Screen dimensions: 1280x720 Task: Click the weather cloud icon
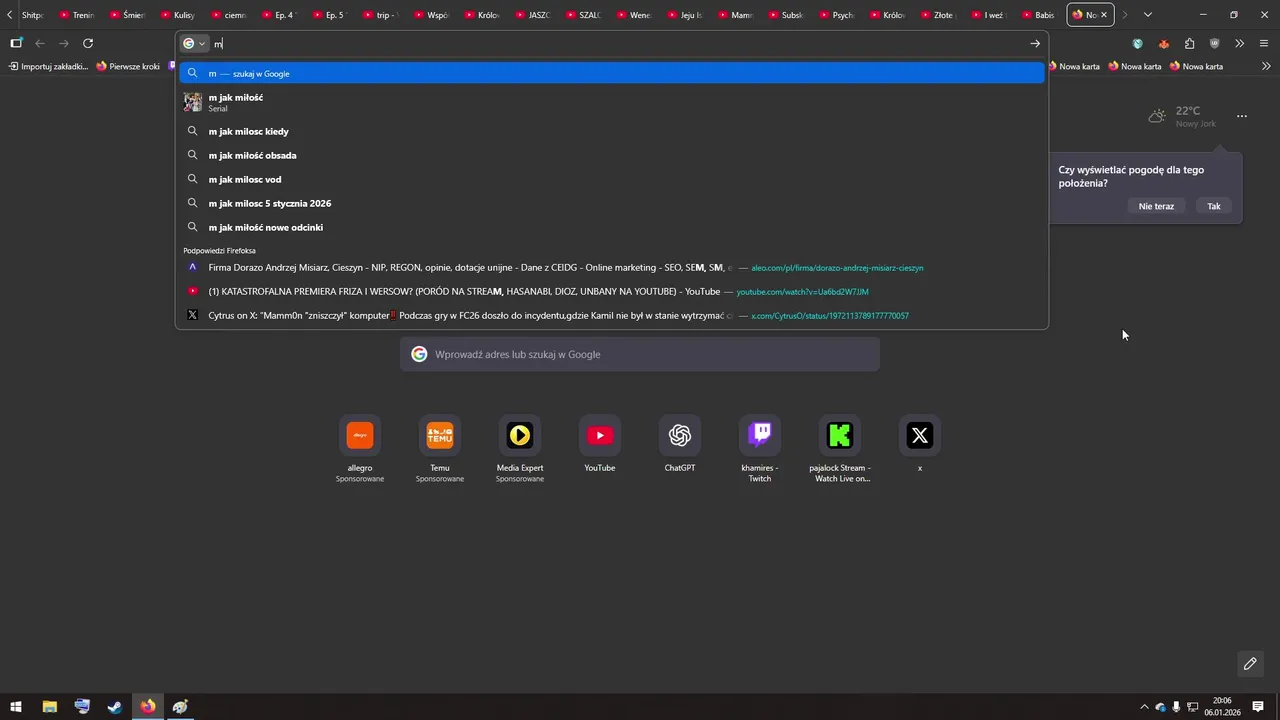(x=1157, y=116)
